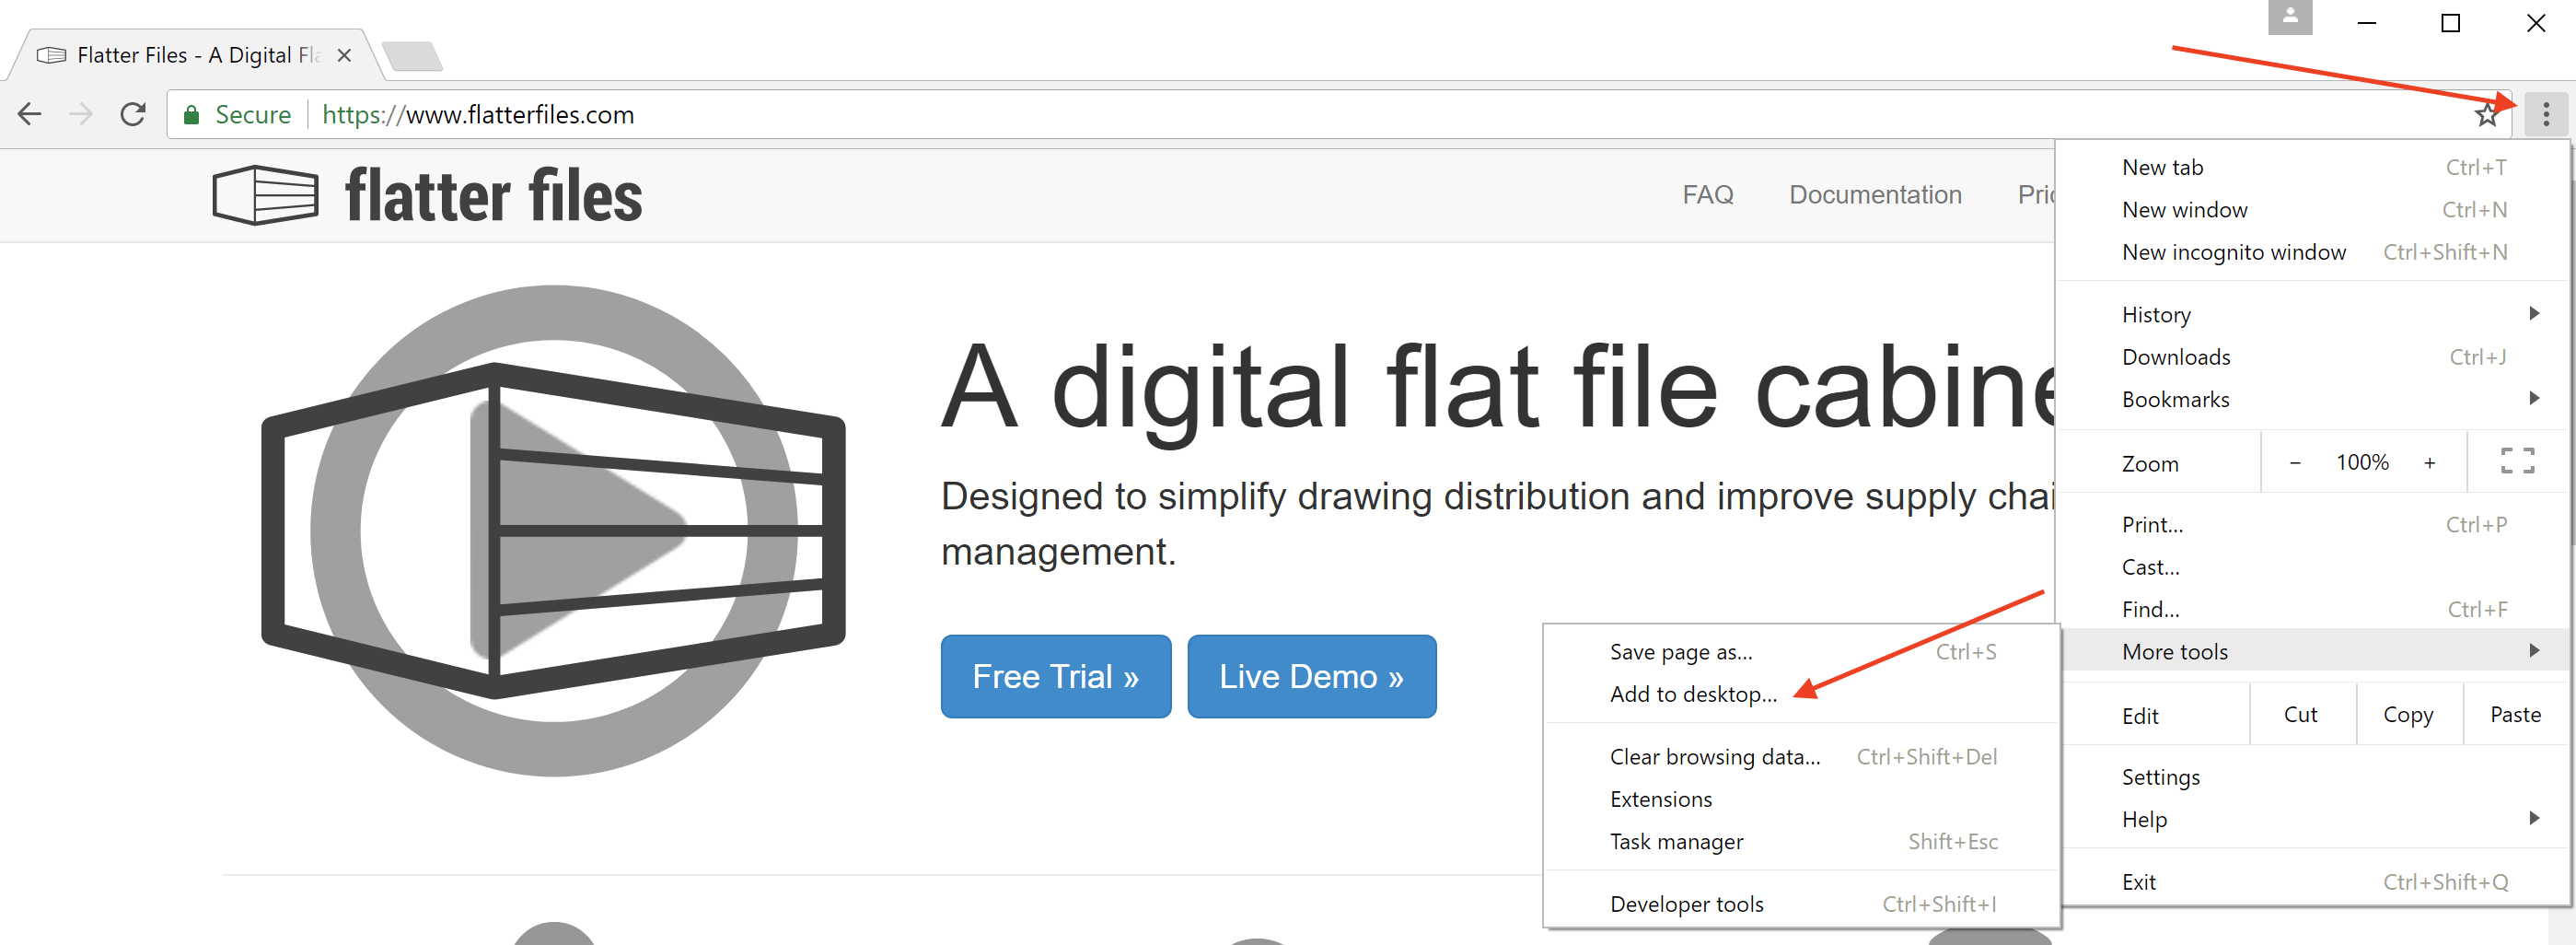Screen dimensions: 2576x945
Task: Choose Find... in the Chrome menu
Action: pos(2313,609)
